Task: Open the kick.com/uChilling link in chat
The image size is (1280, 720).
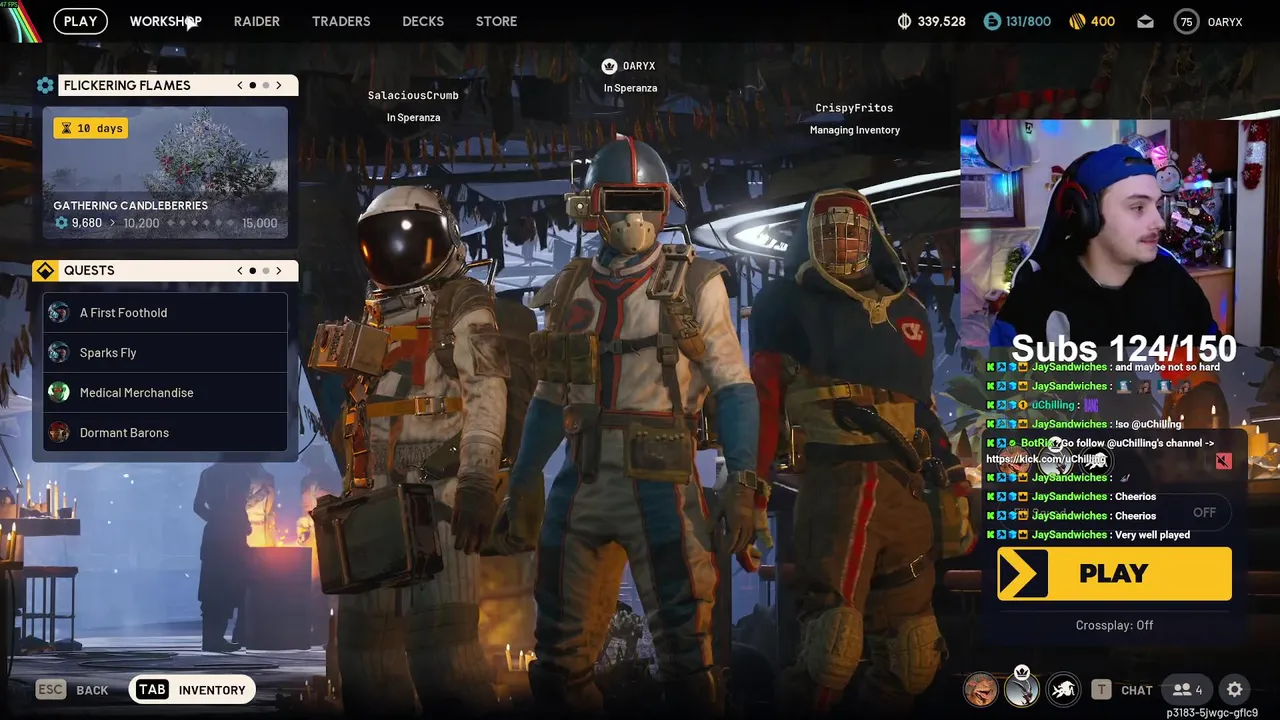Action: coord(1046,459)
